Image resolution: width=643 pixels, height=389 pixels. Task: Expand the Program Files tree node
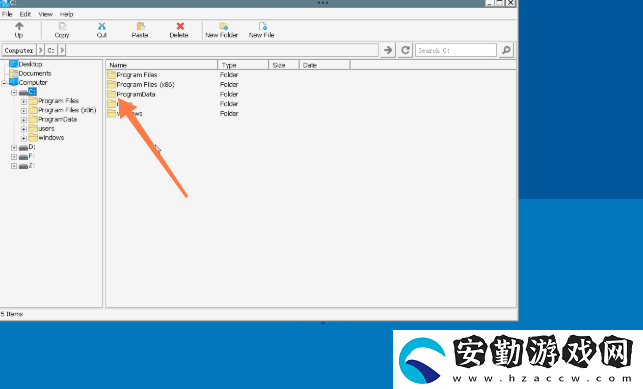24,101
